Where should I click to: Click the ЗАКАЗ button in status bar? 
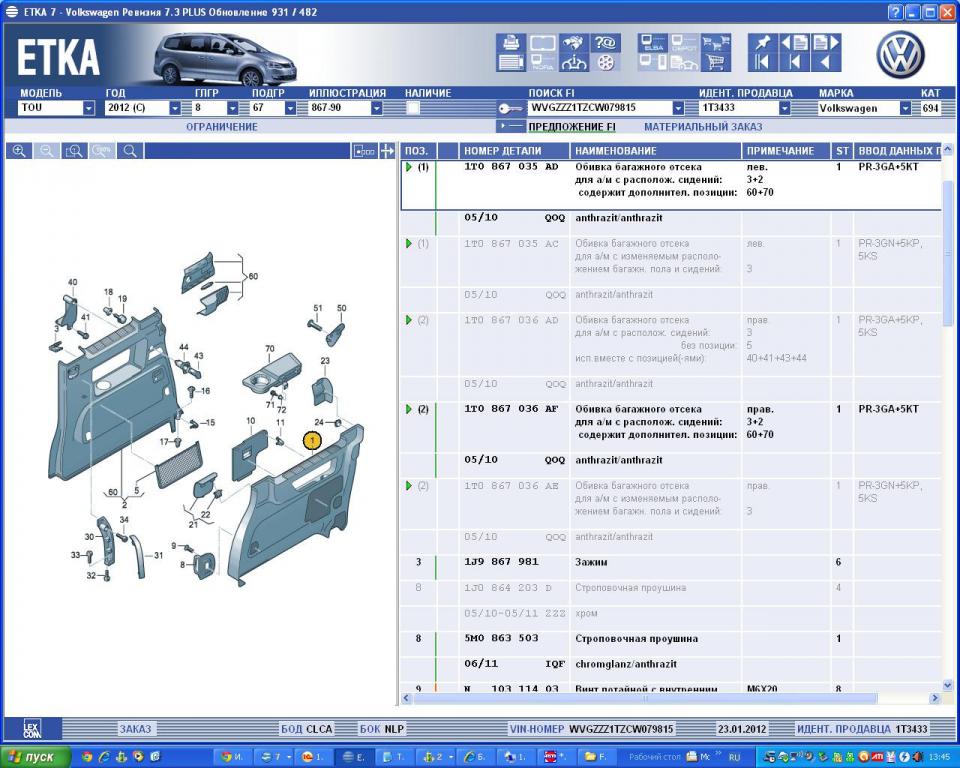coord(135,729)
